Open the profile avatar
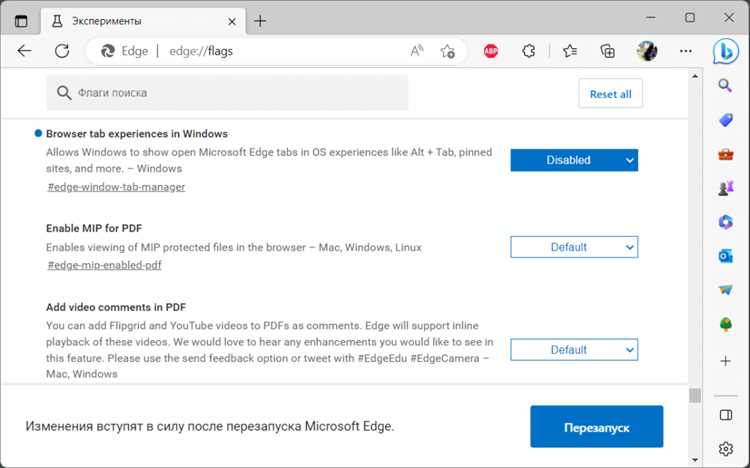The width and height of the screenshot is (750, 468). 647,51
